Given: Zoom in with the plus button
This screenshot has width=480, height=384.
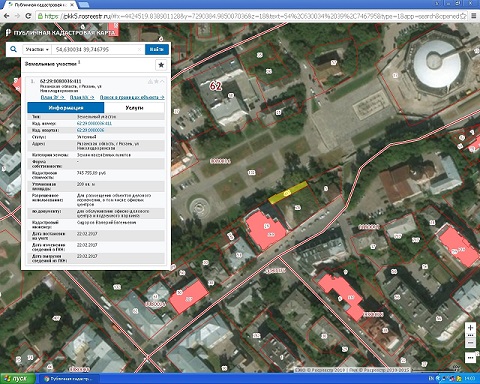Looking at the screenshot, I should point(470,328).
